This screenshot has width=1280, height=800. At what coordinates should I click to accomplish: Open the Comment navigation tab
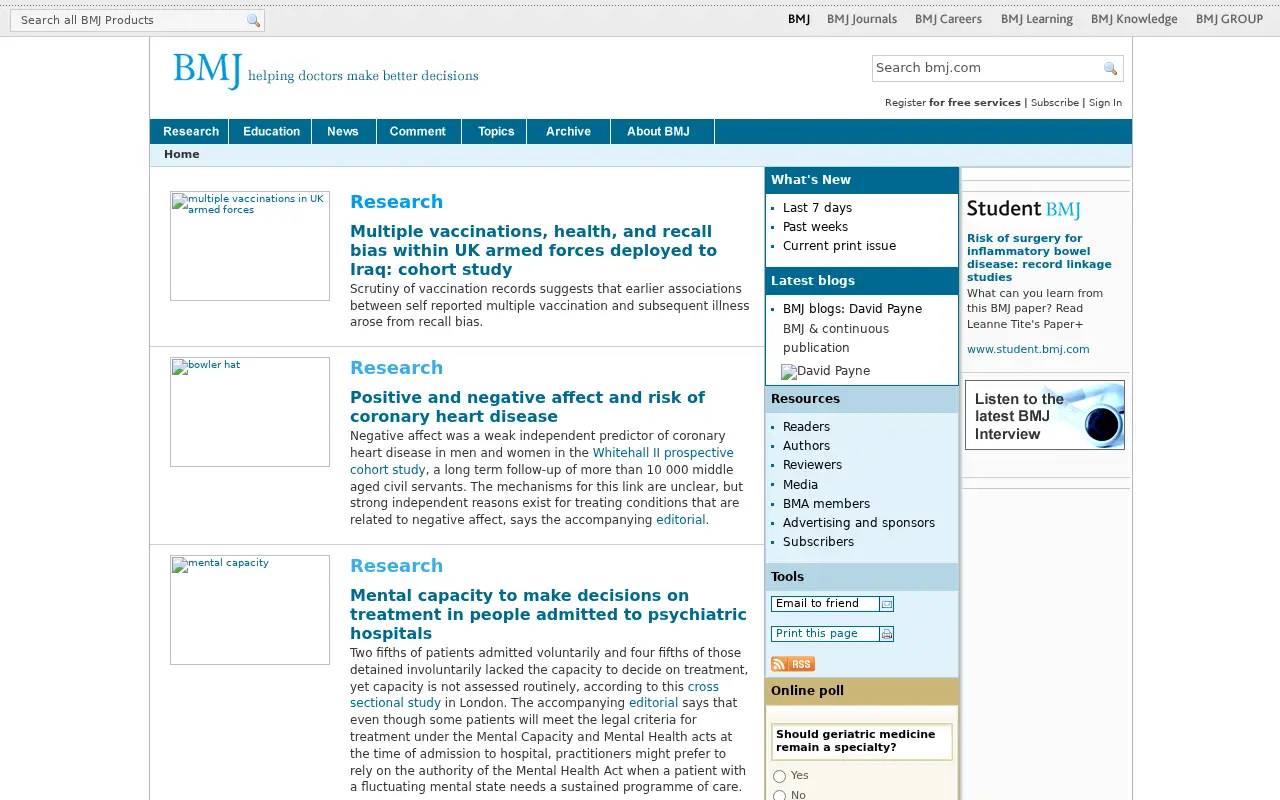pyautogui.click(x=418, y=132)
